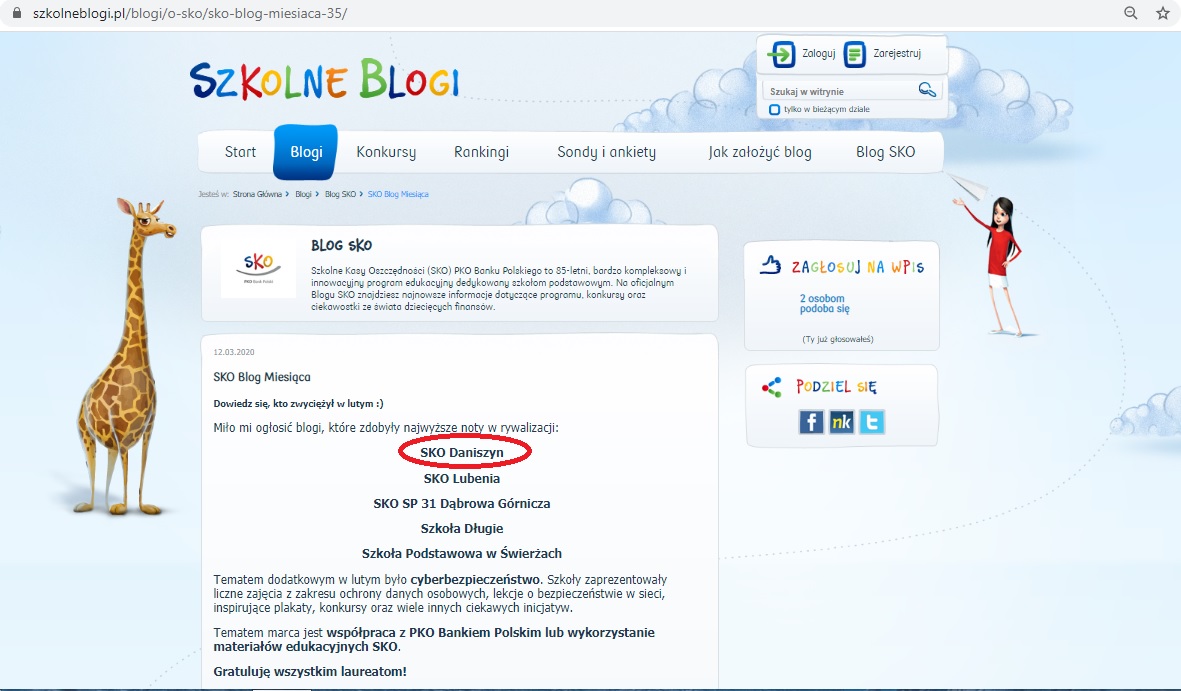Click the Zaloguj link text
Screen dimensions: 1181x691
819,54
